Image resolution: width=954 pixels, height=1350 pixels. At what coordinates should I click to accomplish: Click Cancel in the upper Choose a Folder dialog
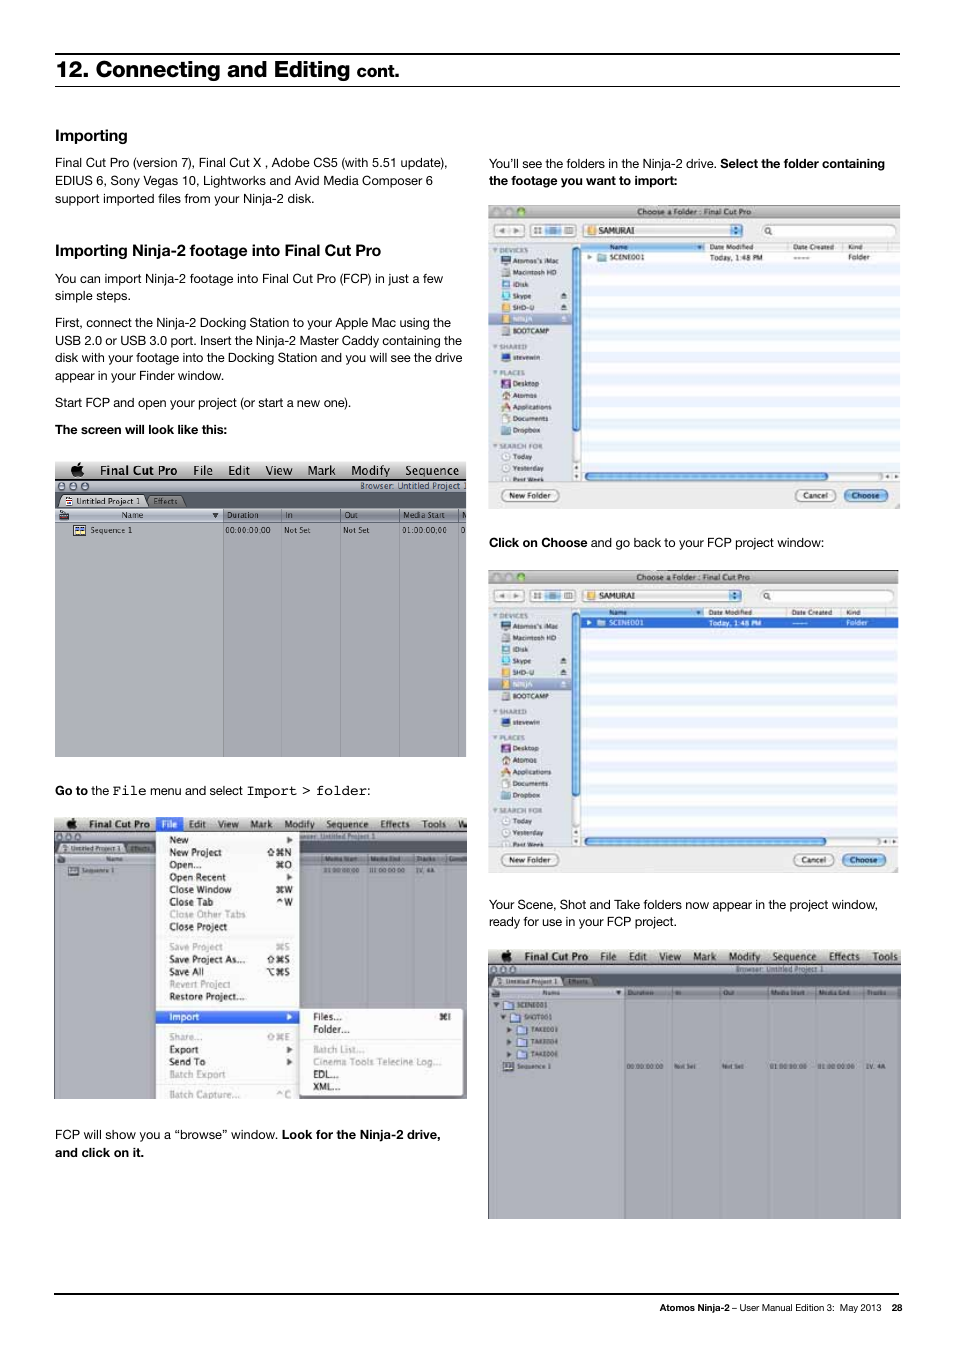click(816, 495)
